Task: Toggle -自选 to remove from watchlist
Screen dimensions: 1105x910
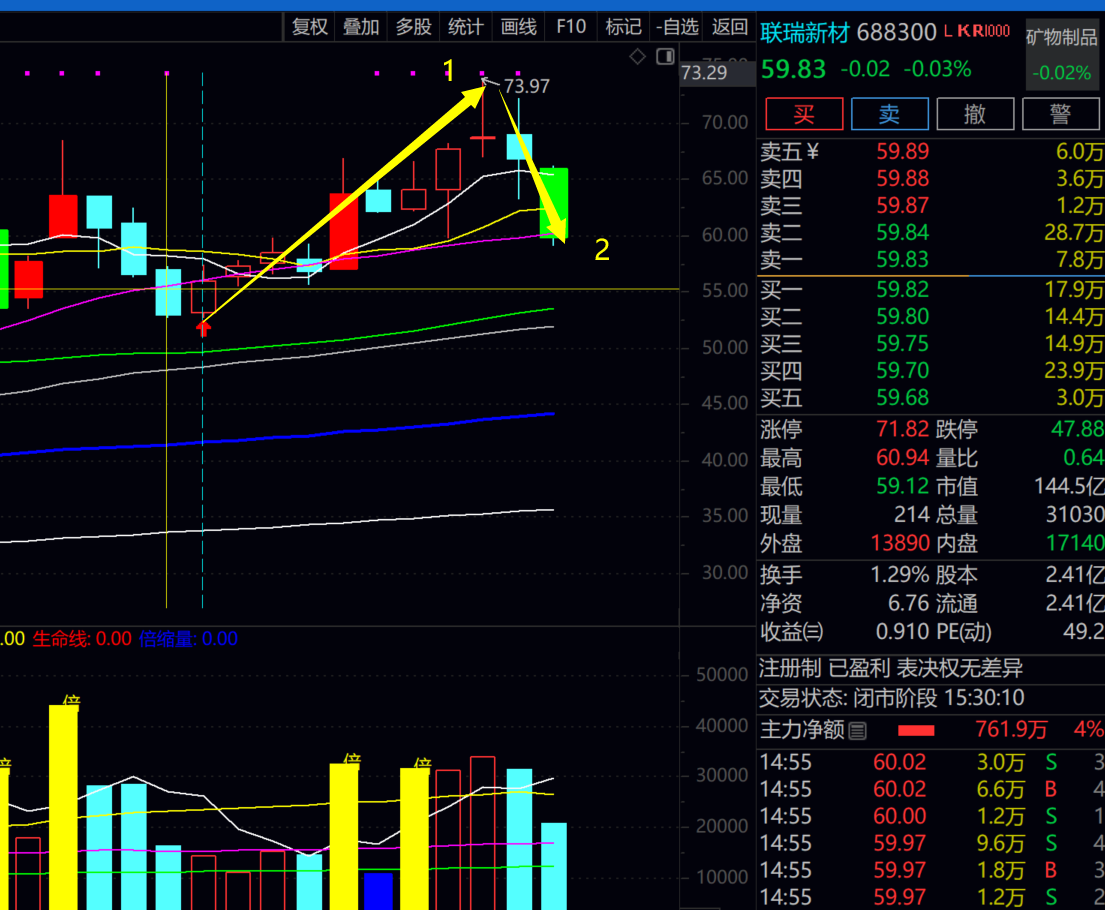Action: coord(677,27)
